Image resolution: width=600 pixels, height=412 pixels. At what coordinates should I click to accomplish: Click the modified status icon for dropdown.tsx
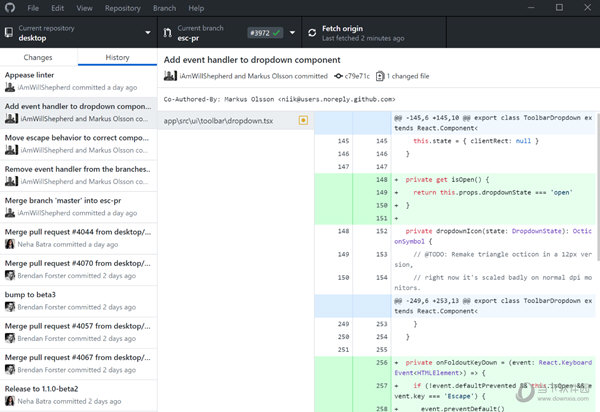303,121
